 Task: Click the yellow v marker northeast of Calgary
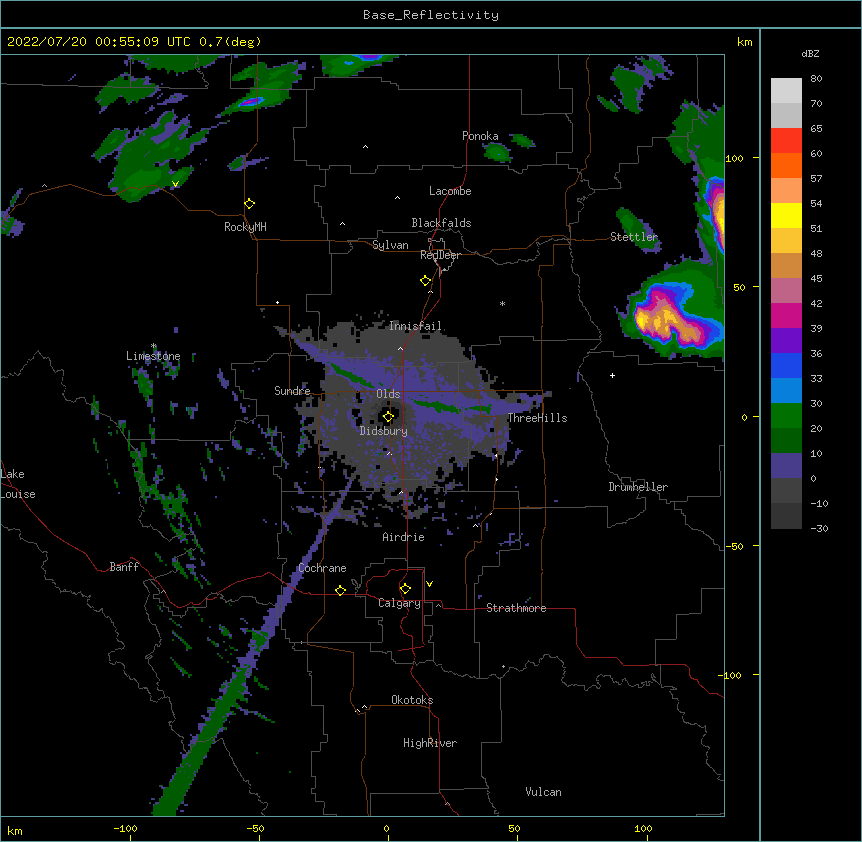pos(429,584)
